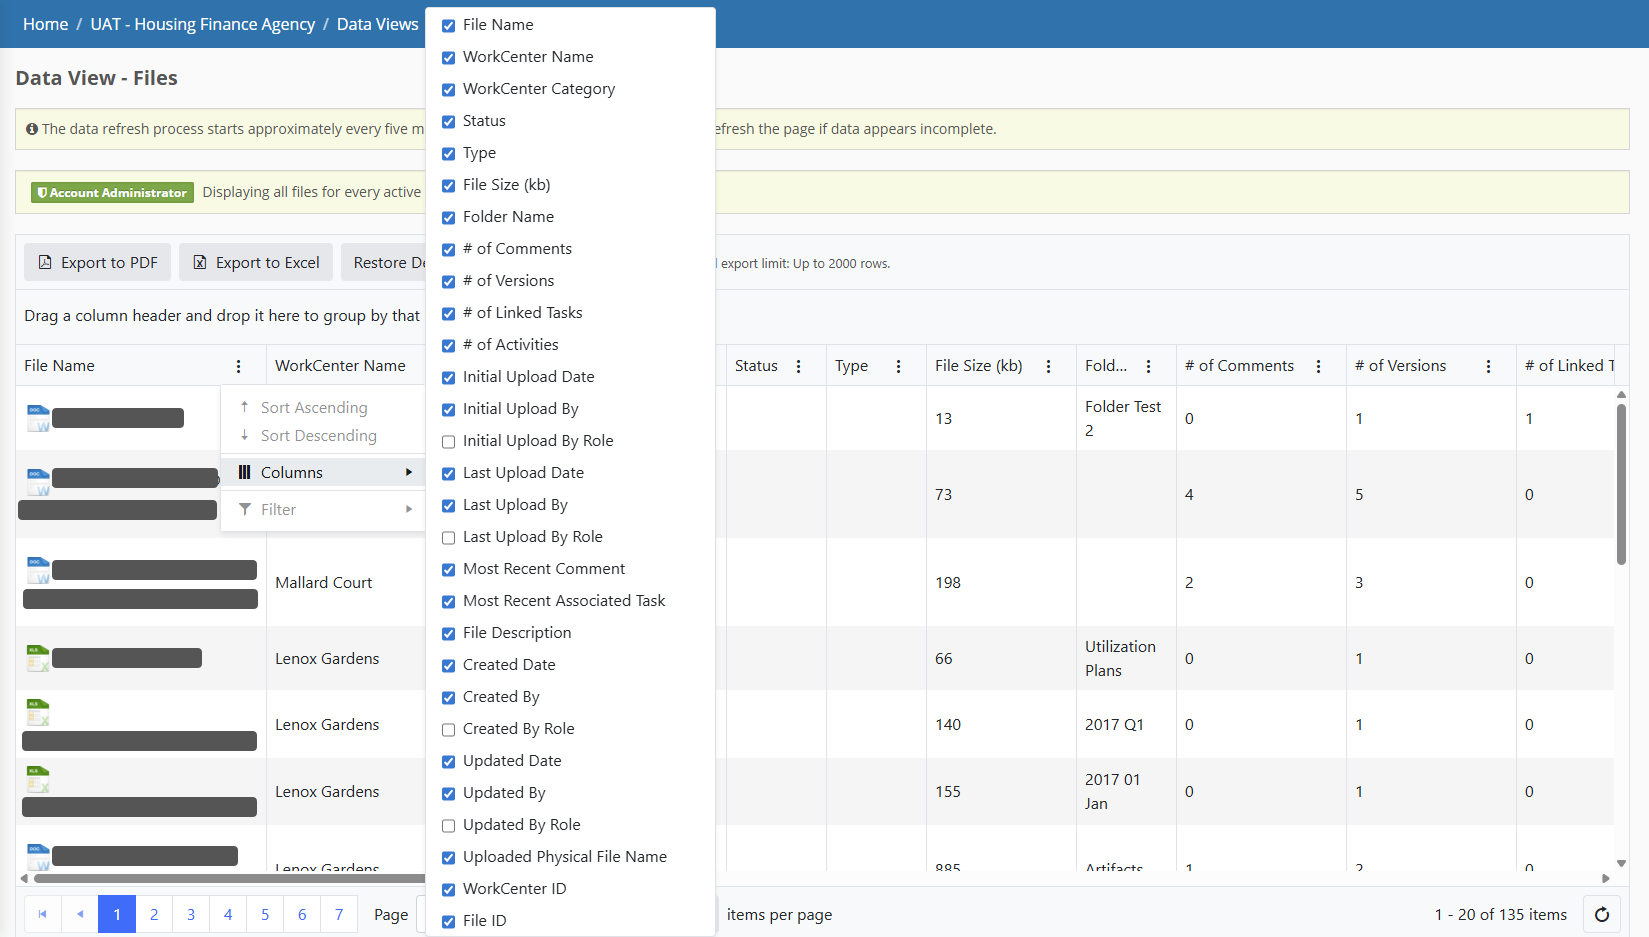This screenshot has height=937, width=1649.
Task: Uncheck the File Size (kb) checkbox
Action: click(x=448, y=185)
